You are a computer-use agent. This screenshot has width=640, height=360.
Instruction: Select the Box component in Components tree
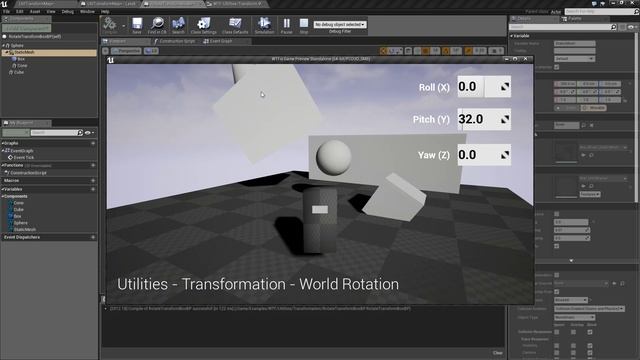(x=21, y=59)
